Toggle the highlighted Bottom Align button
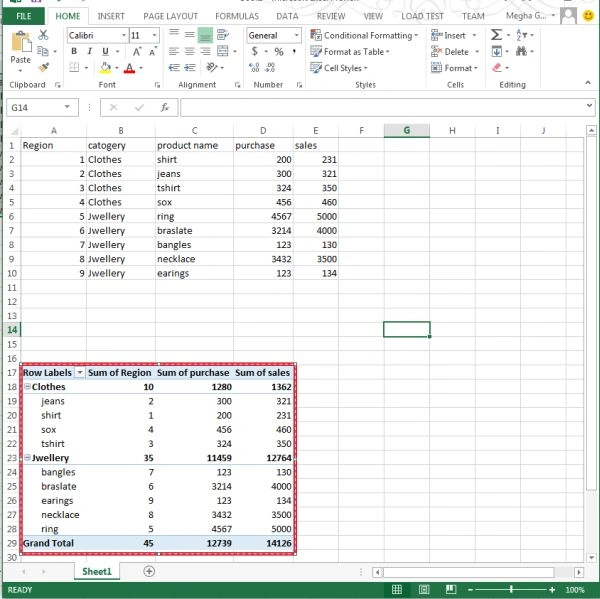Screen dimensions: 600x599 coord(205,35)
